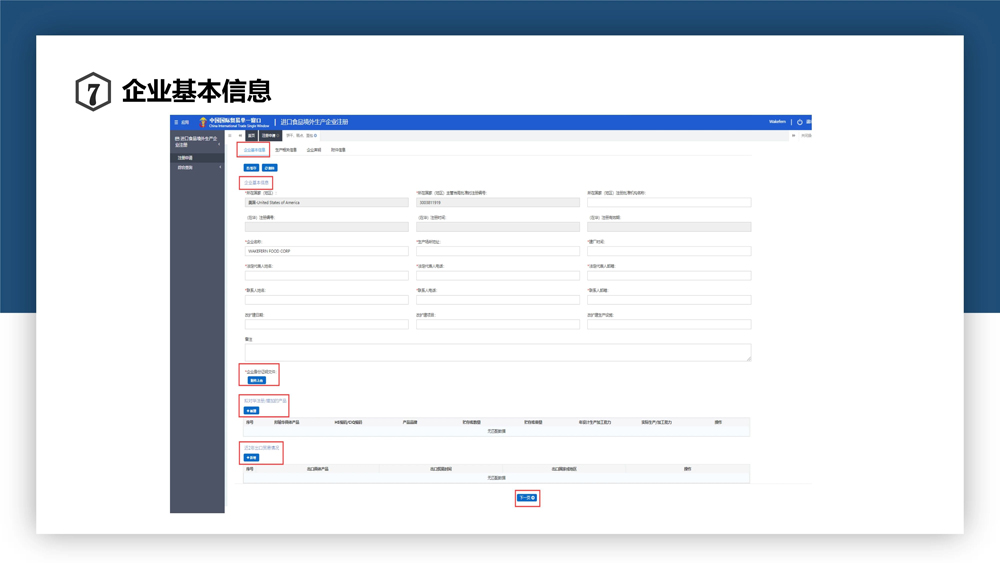Switch to the 企业基本信息 tab
1000x563 pixels.
[x=254, y=150]
